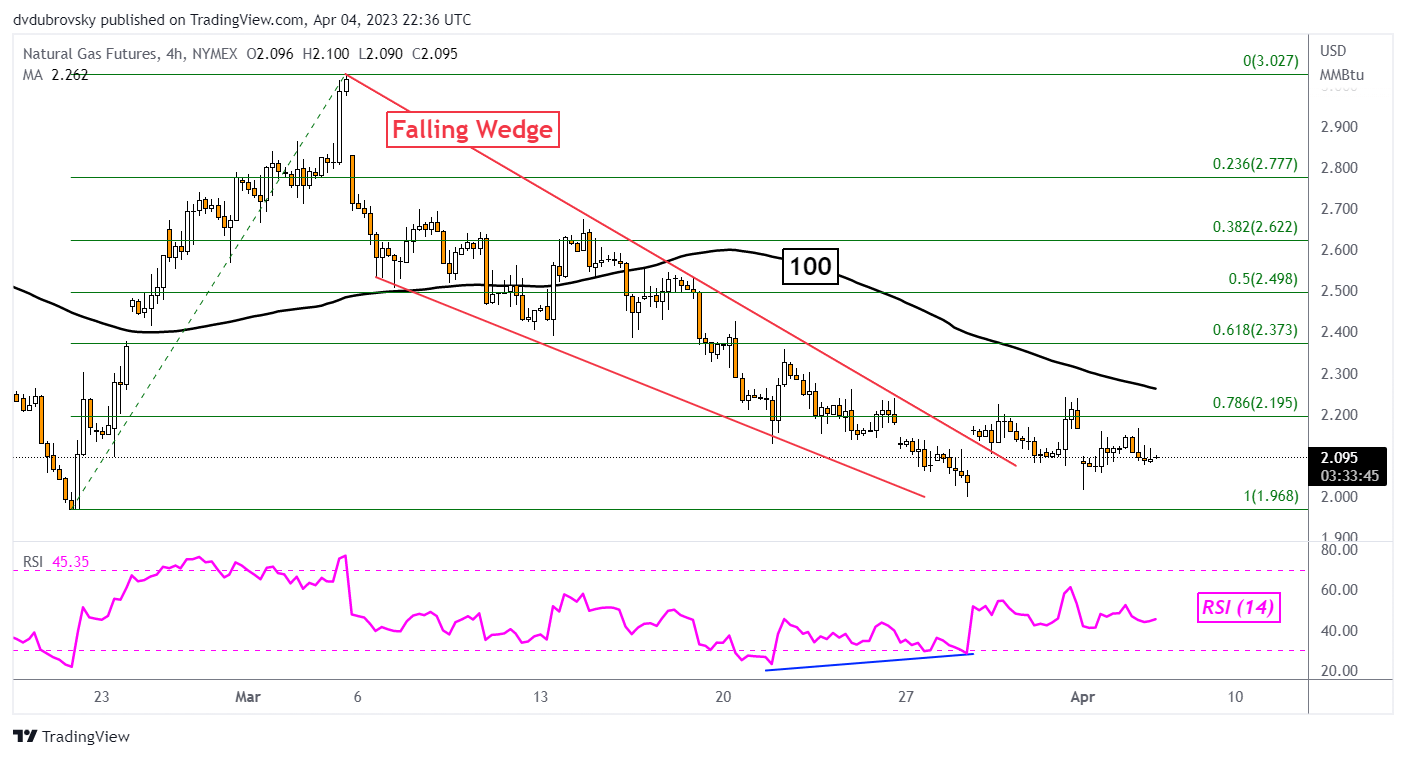Click the '20' date on time axis

coord(724,697)
